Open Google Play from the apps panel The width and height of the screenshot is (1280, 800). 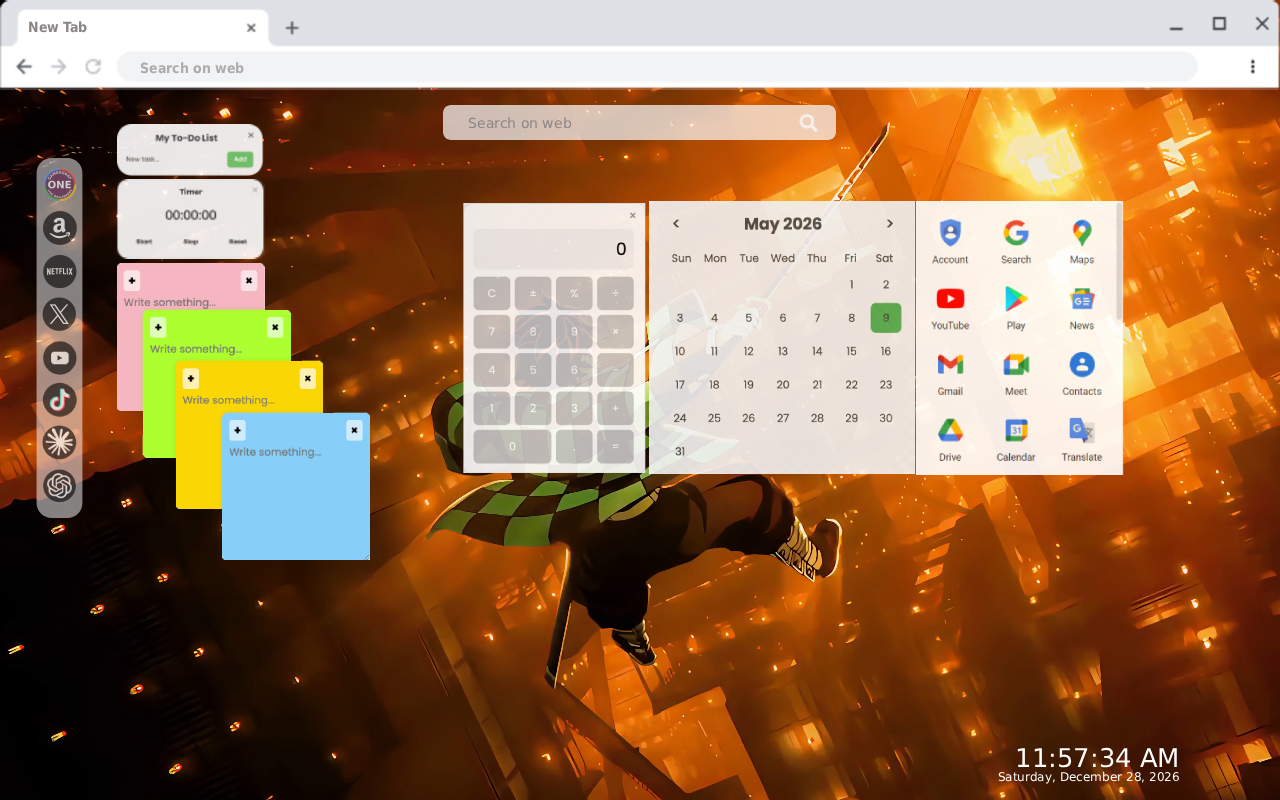click(x=1016, y=307)
